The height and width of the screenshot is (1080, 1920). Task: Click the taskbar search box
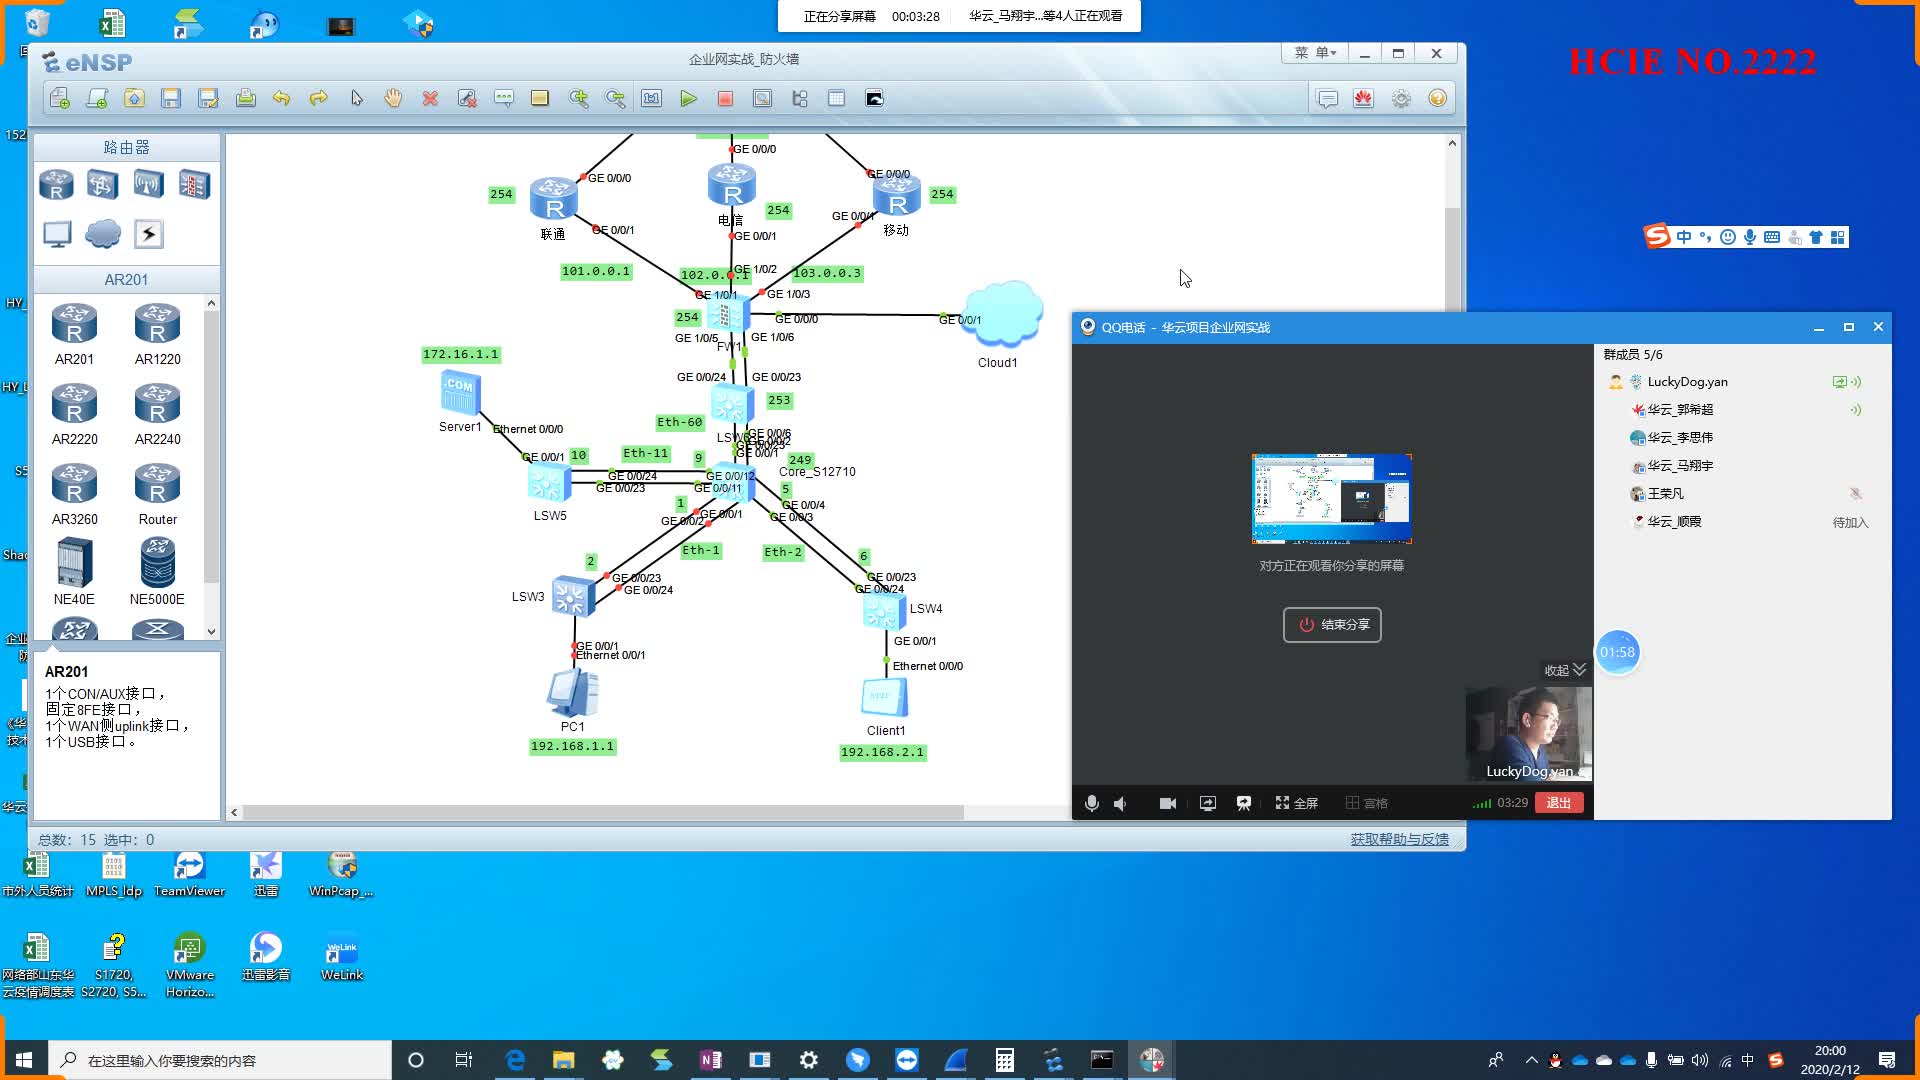[220, 1060]
